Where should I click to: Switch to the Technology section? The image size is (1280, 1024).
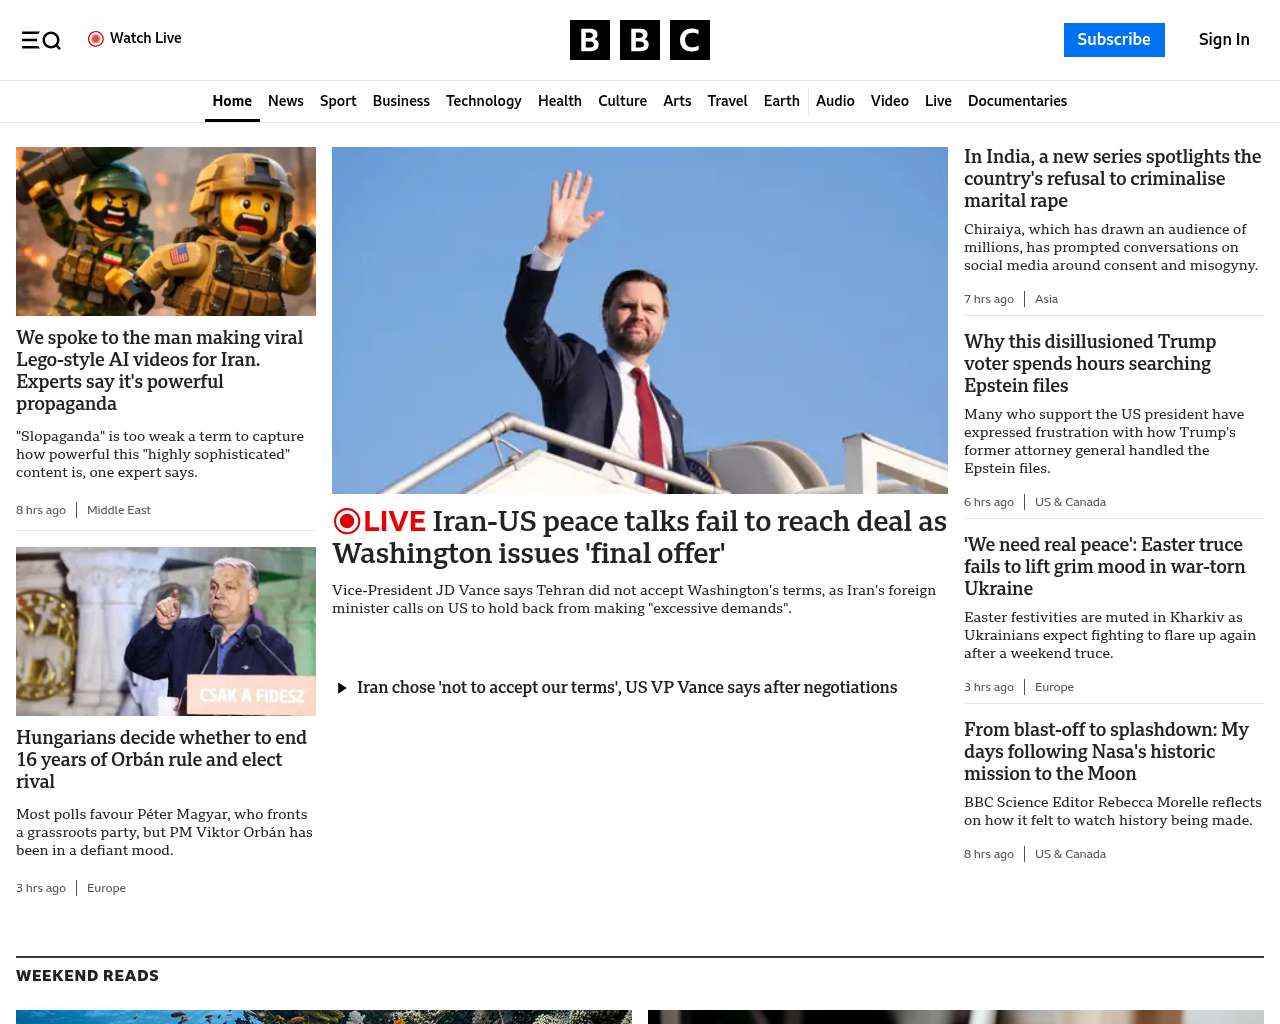(484, 101)
